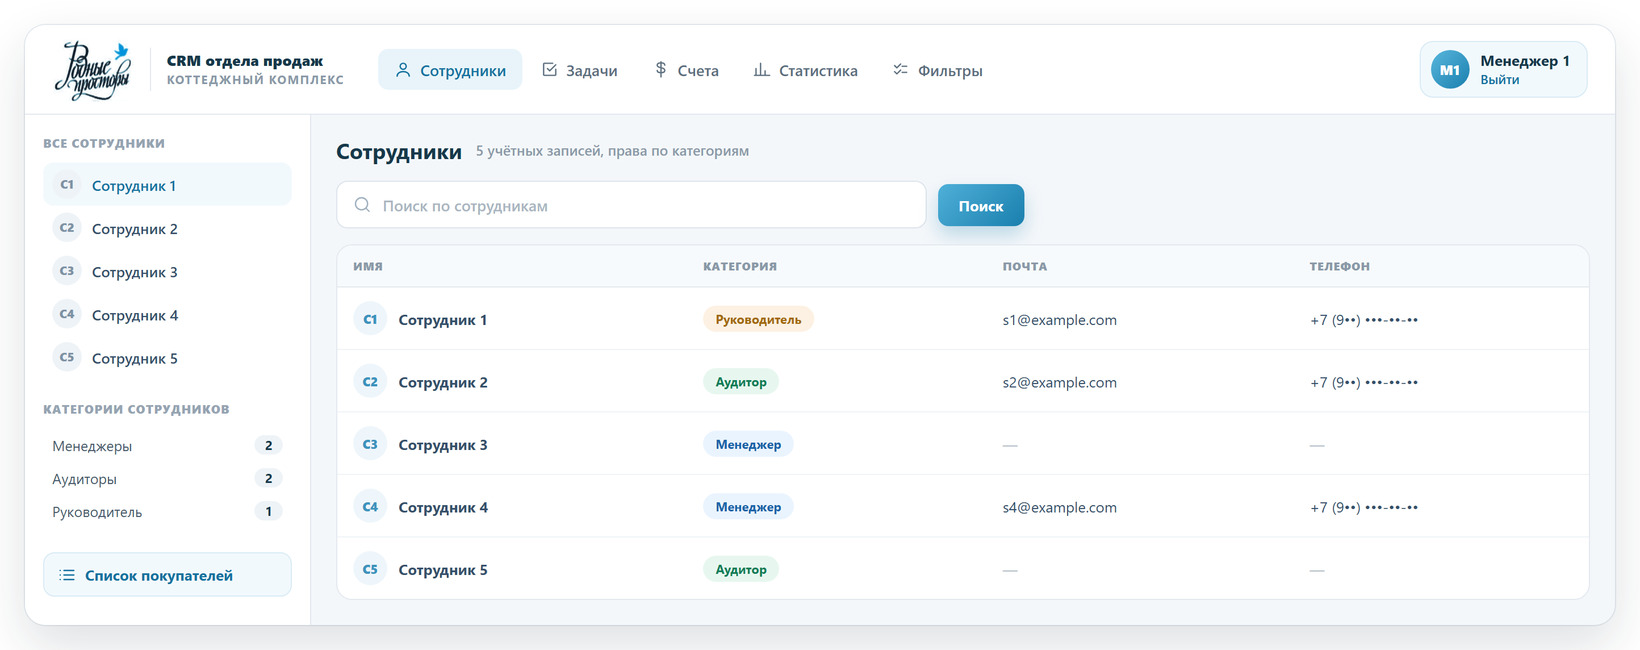Open the Счета section
Image resolution: width=1640 pixels, height=650 pixels.
tap(687, 70)
